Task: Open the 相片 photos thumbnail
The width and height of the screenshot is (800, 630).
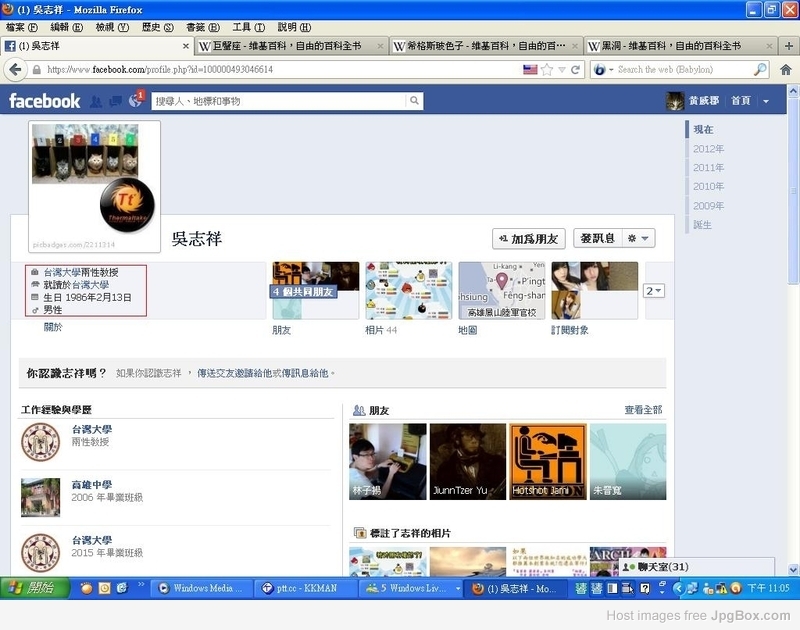Action: (x=408, y=290)
